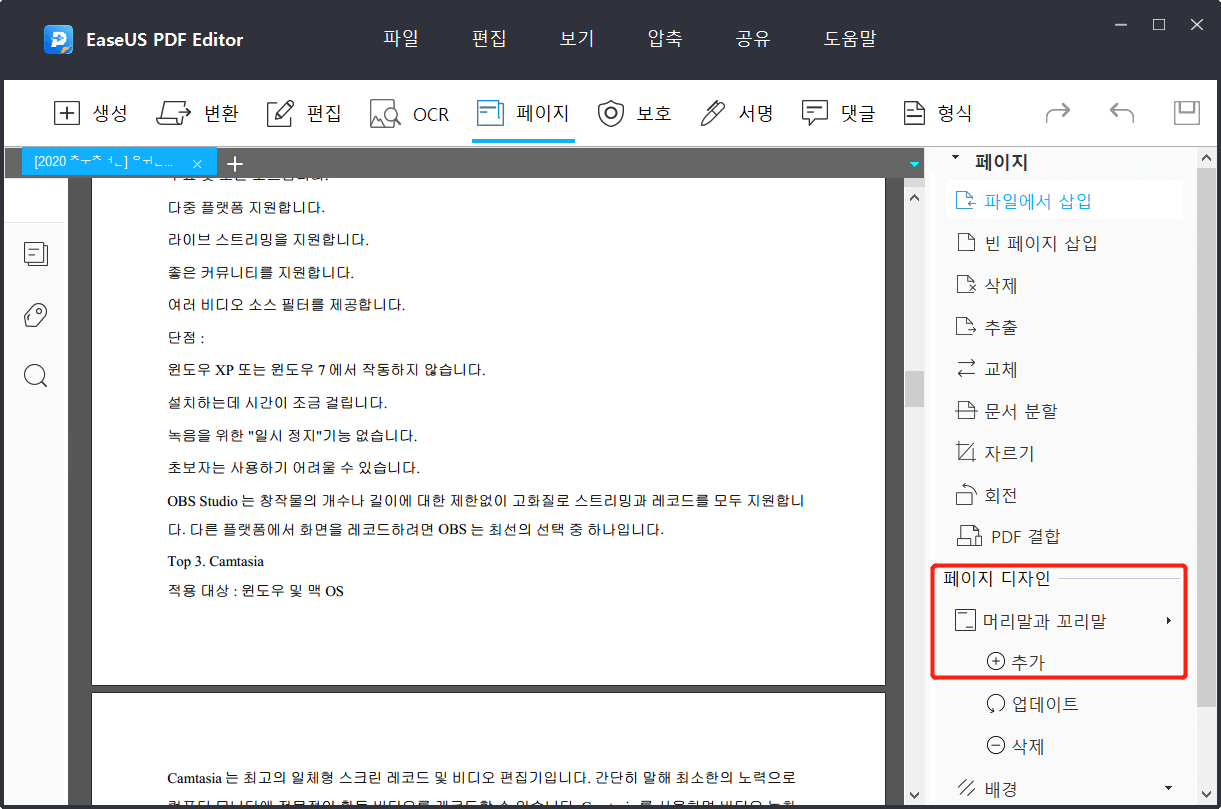Open the 도움말 (Help) menu
This screenshot has height=809, width=1221.
[849, 39]
